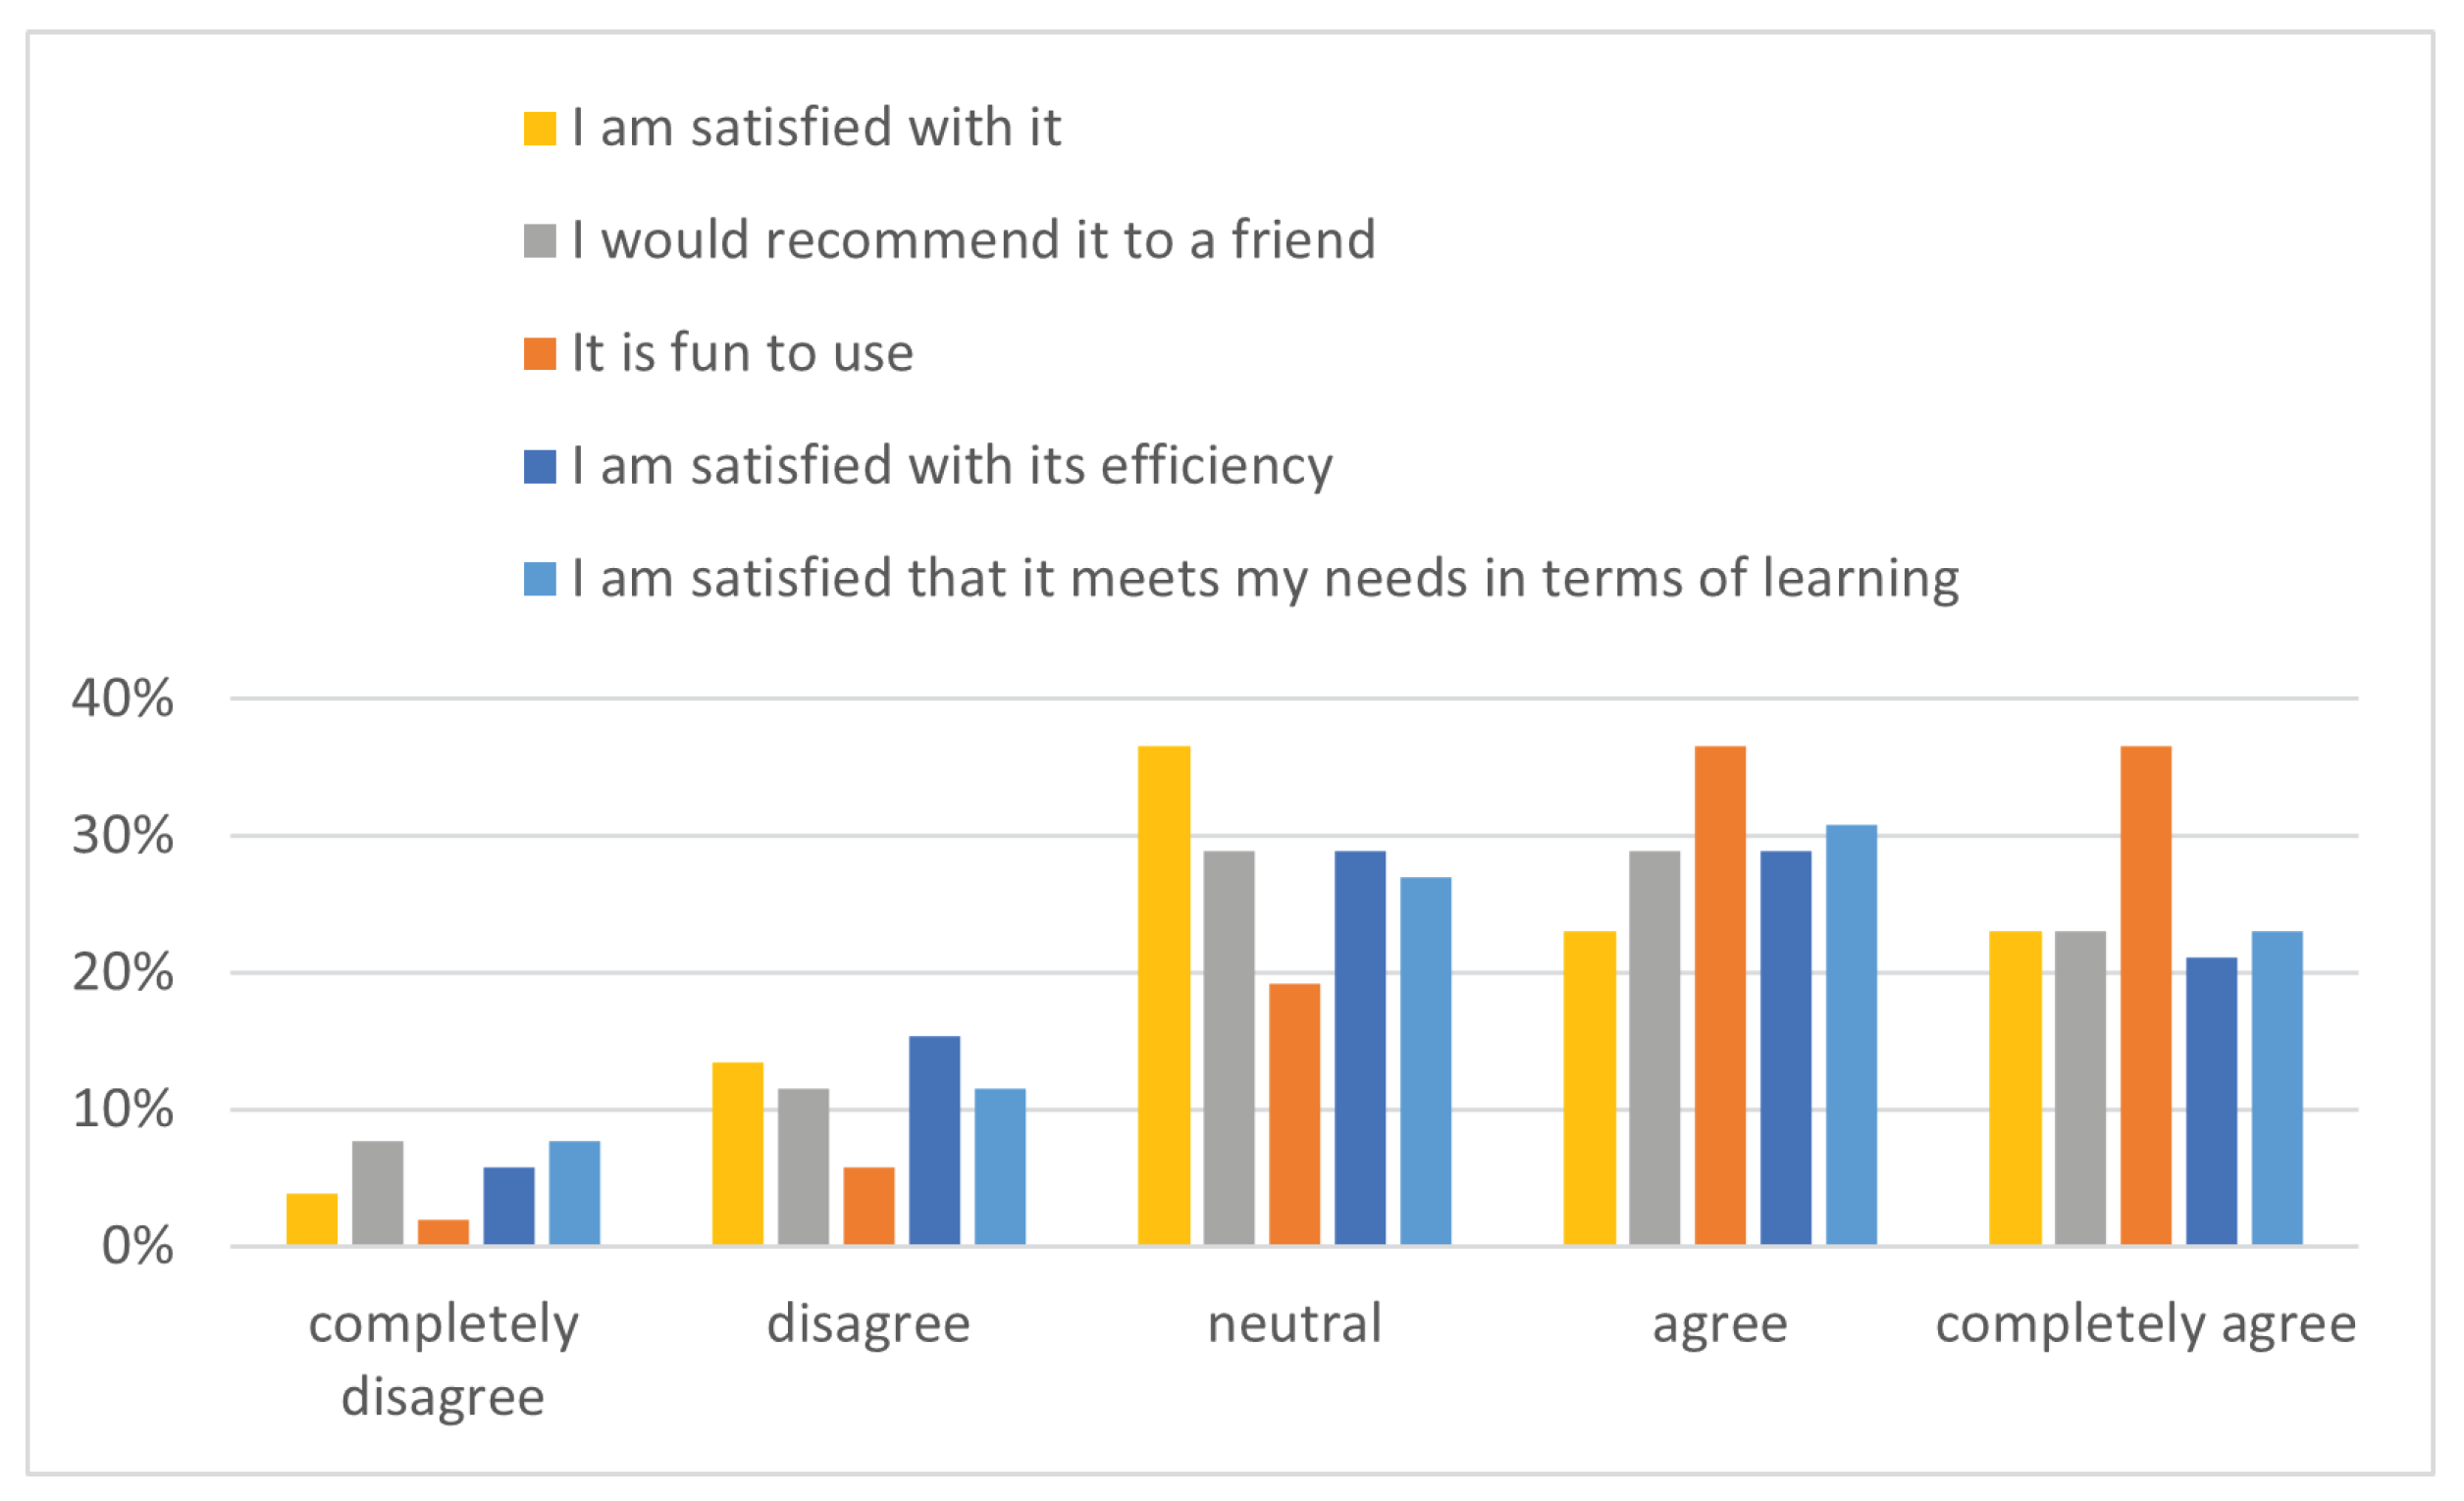Viewport: 2464px width, 1501px height.
Task: Click the yellow legend swatch for satisfaction
Action: pos(539,129)
